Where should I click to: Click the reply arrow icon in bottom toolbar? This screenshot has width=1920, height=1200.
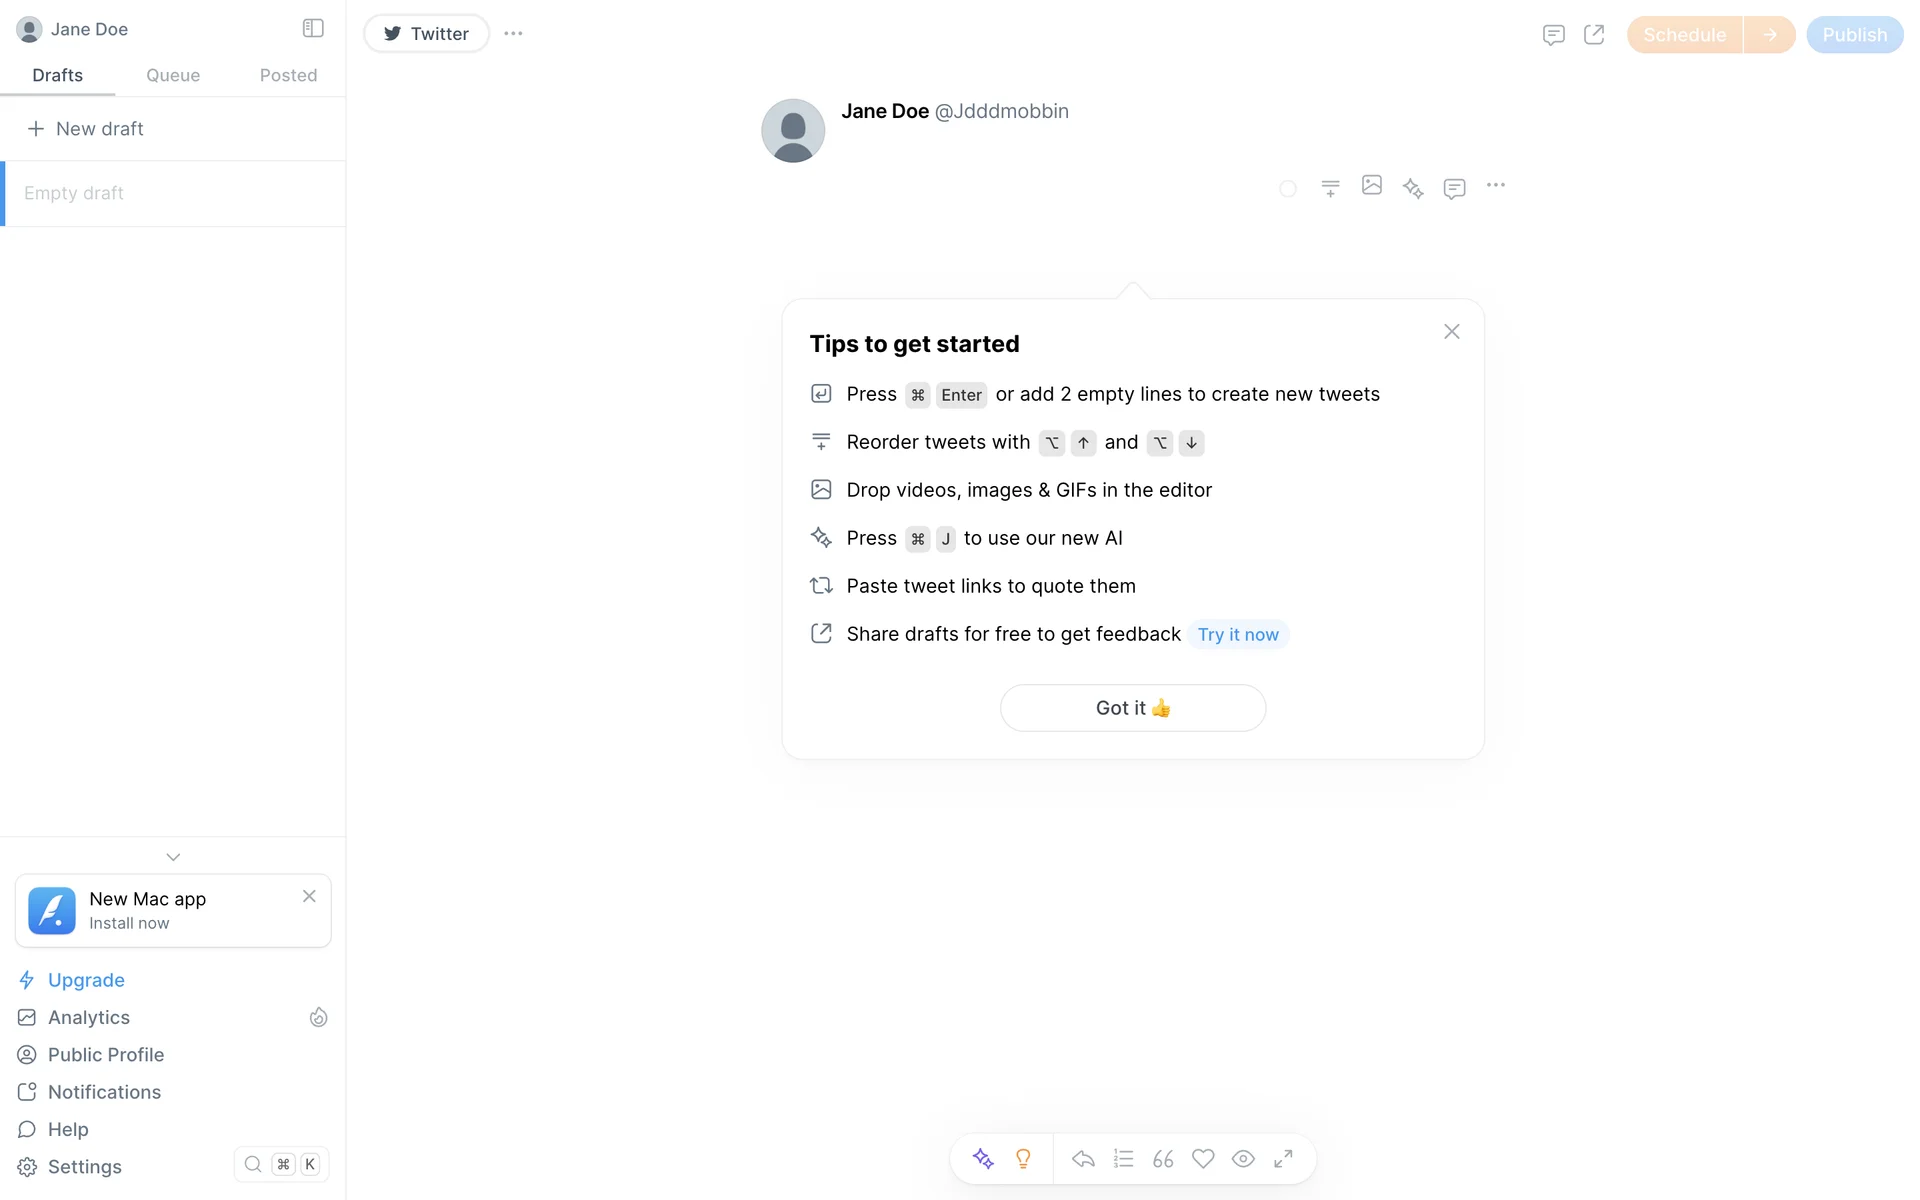point(1083,1158)
